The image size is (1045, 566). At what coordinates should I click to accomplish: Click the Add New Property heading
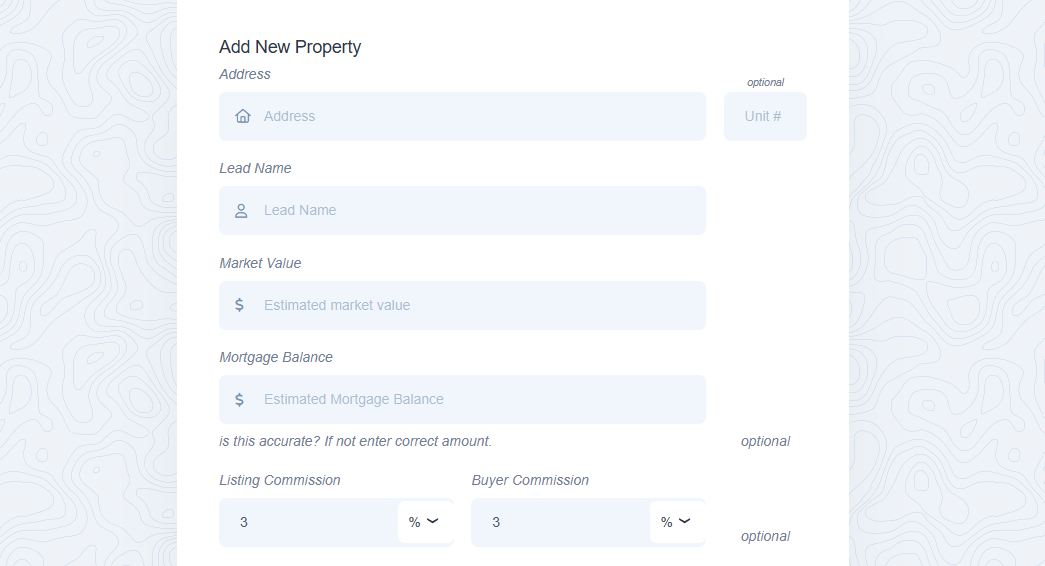pos(290,47)
